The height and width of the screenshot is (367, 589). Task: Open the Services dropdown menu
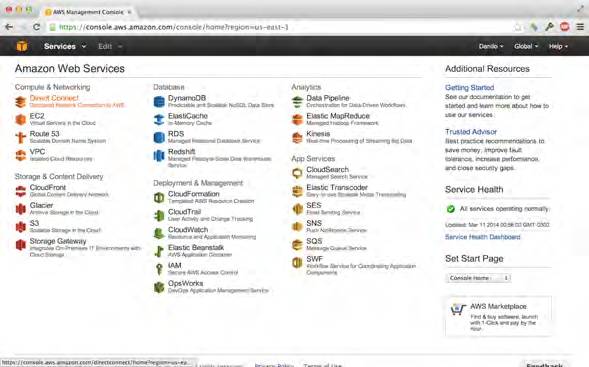65,46
